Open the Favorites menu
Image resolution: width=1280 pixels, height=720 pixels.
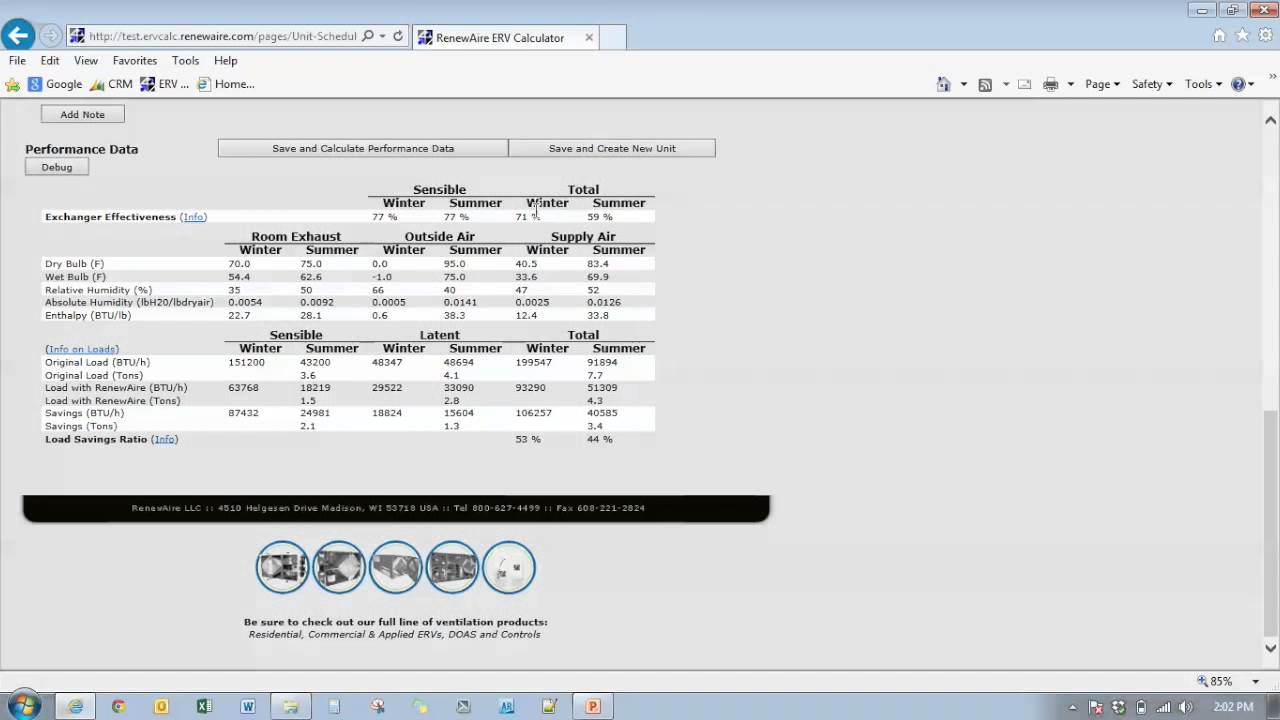tap(135, 60)
